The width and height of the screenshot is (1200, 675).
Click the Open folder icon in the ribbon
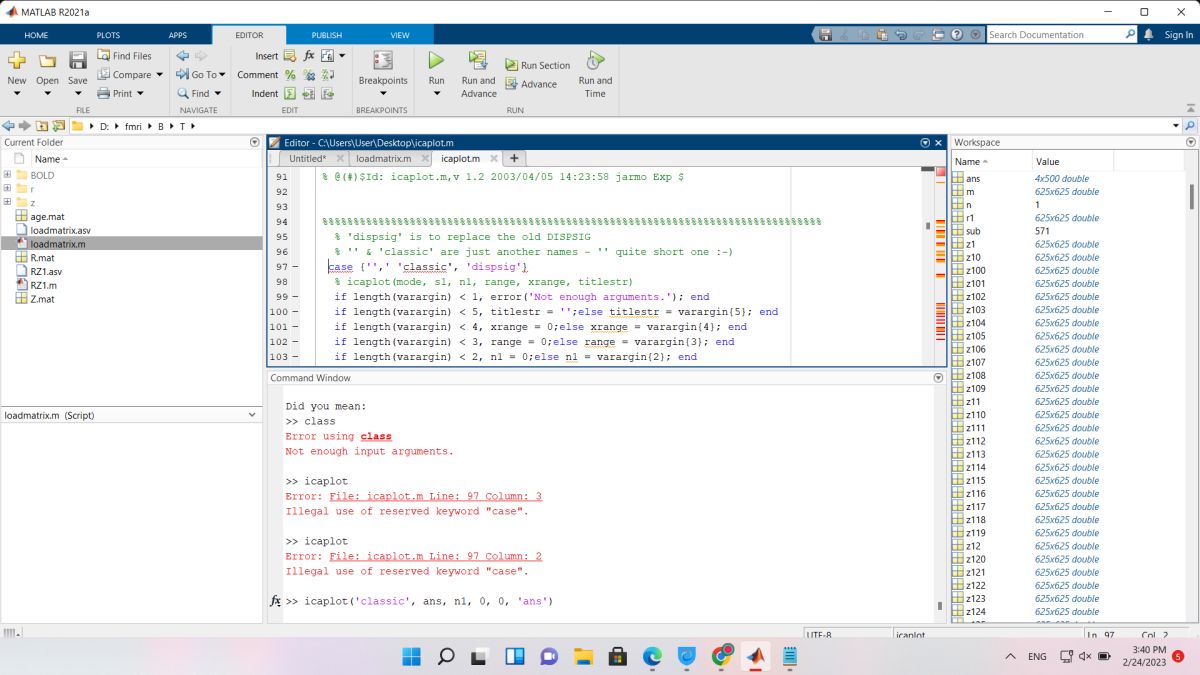(47, 61)
